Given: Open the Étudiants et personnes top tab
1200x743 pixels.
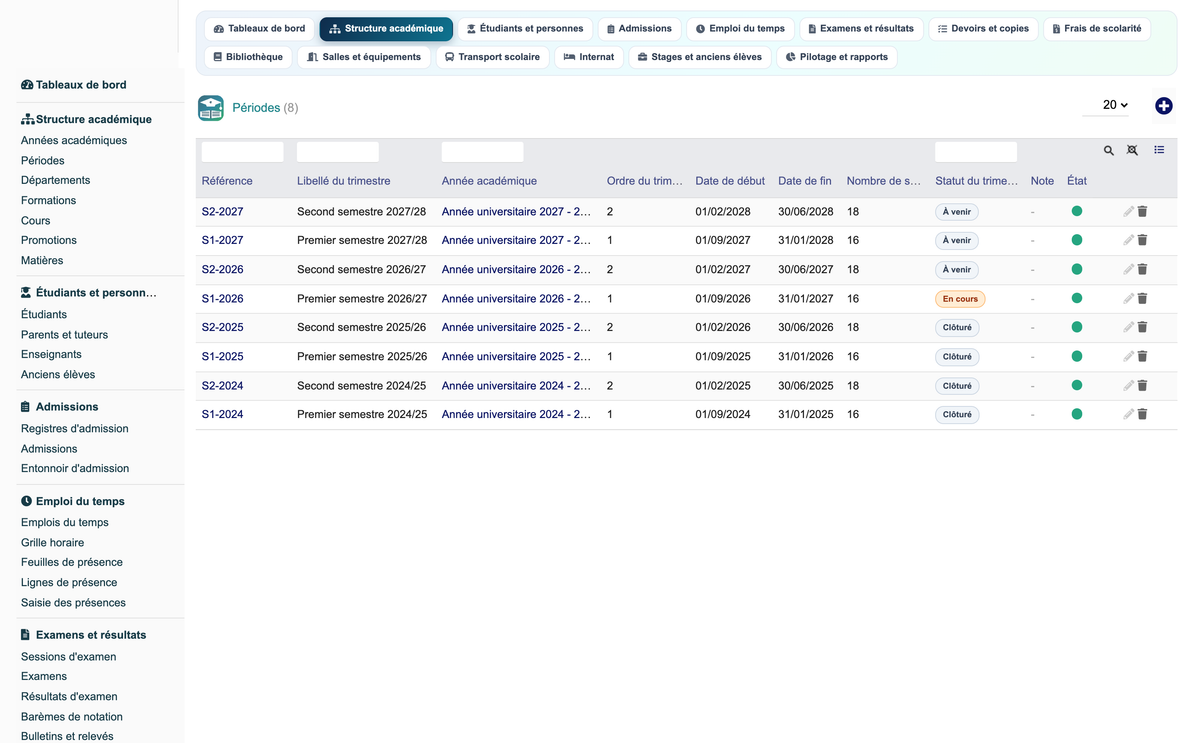Looking at the screenshot, I should coord(525,29).
